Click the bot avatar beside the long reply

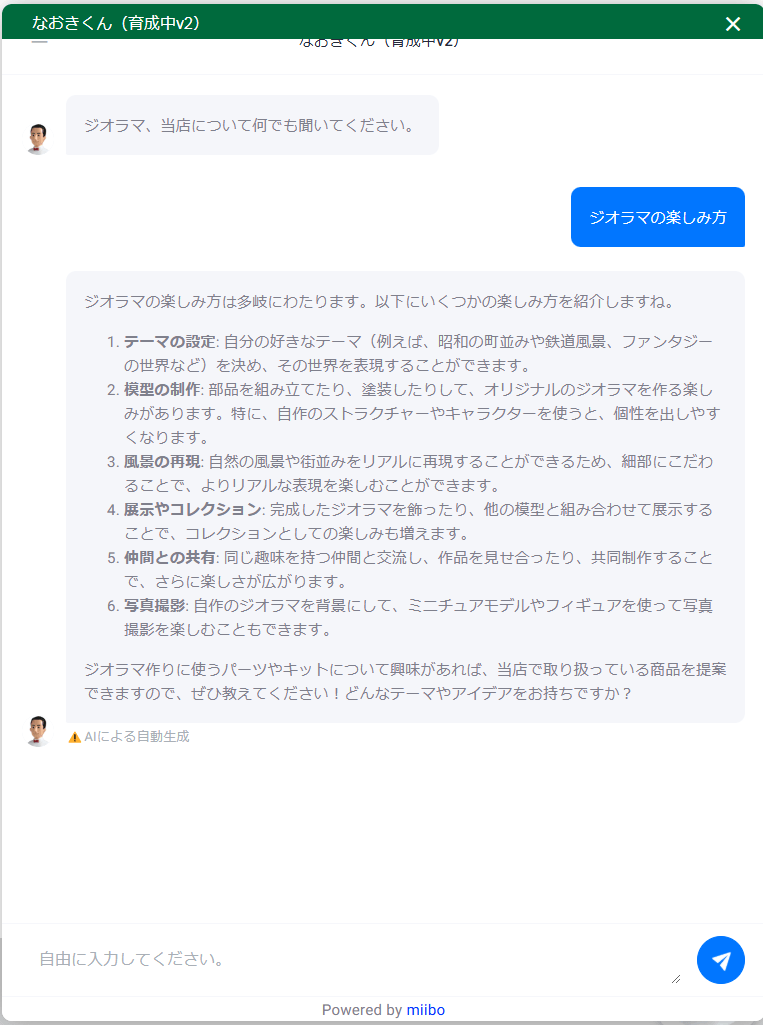(x=38, y=731)
